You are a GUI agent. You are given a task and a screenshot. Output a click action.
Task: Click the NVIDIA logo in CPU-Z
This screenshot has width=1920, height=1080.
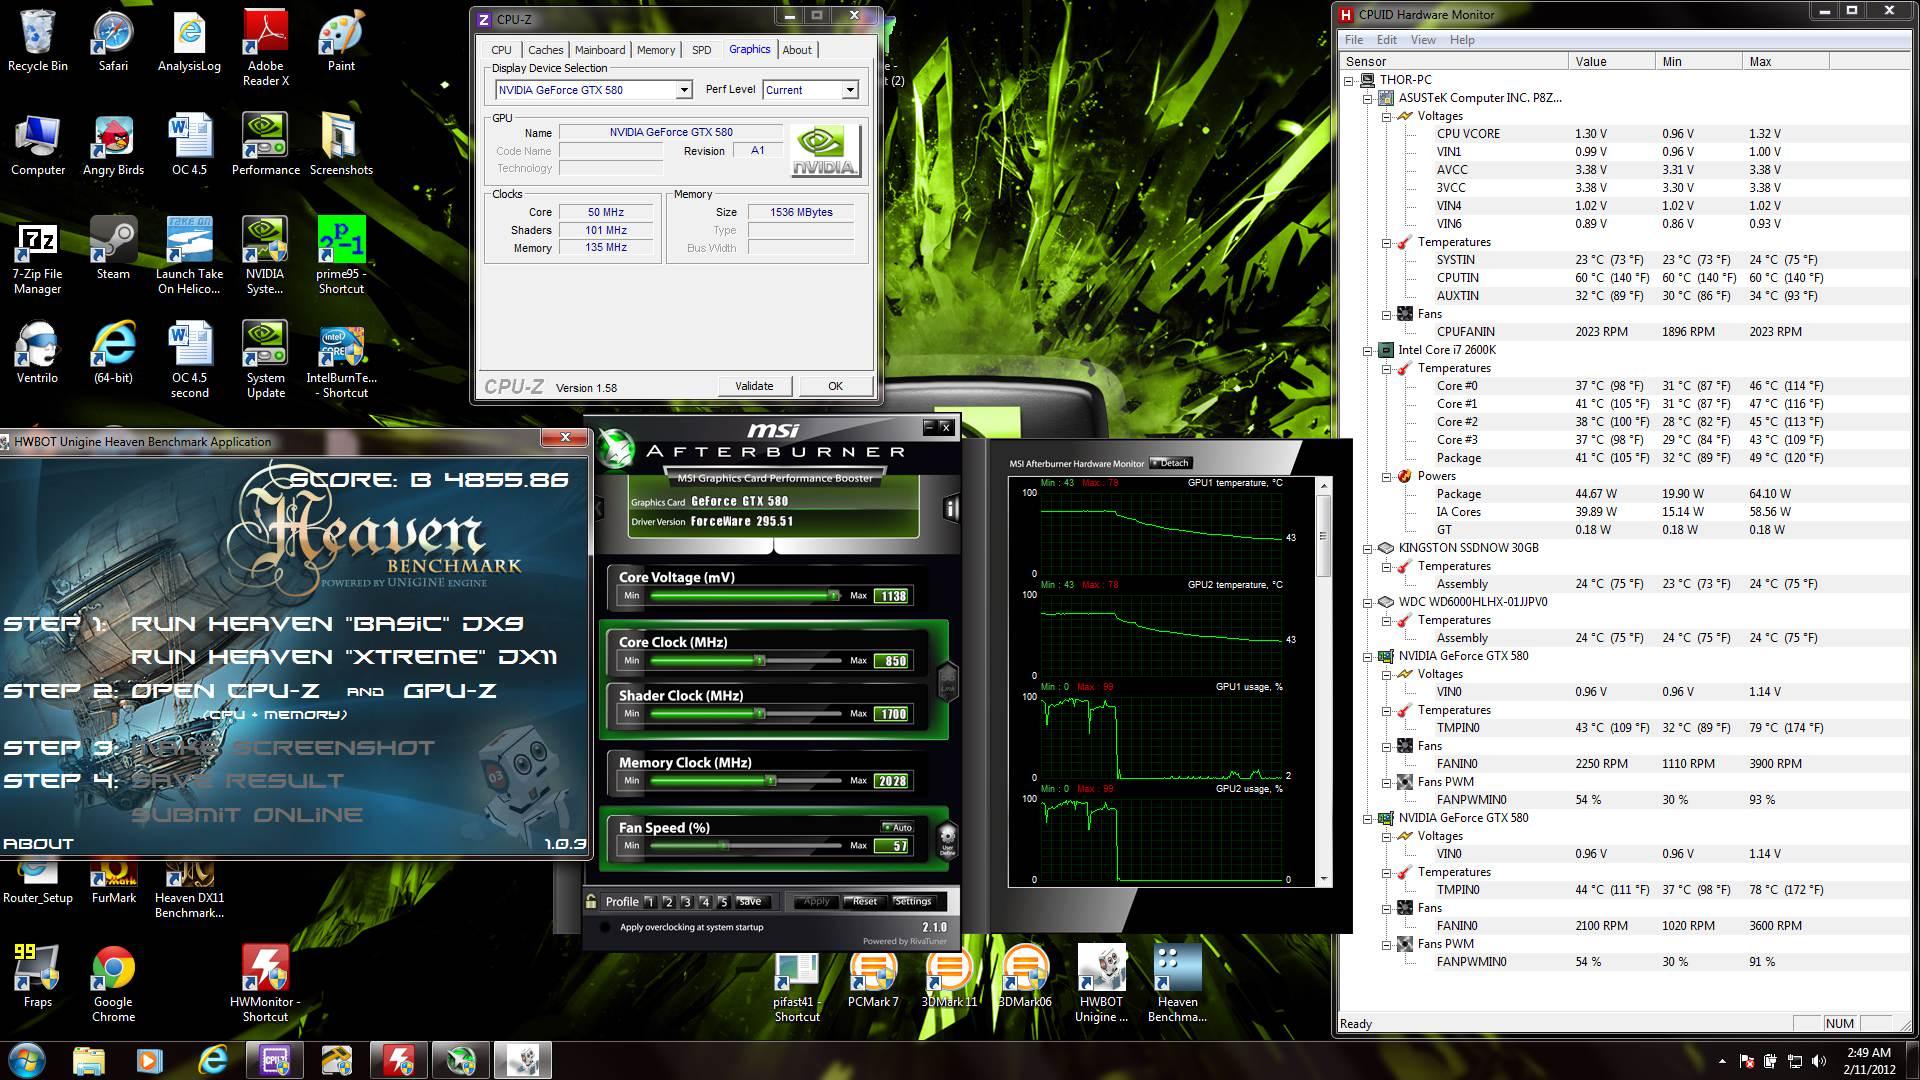[825, 151]
